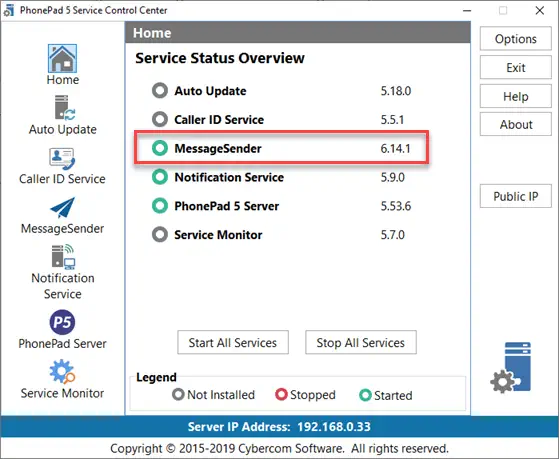
Task: Click the Stopped legend red circle
Action: tap(281, 394)
